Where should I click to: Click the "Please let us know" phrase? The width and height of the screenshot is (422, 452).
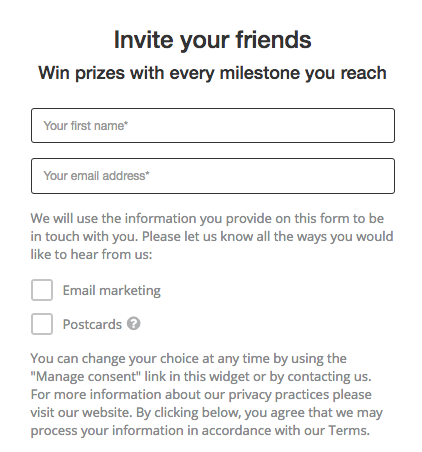coord(196,237)
